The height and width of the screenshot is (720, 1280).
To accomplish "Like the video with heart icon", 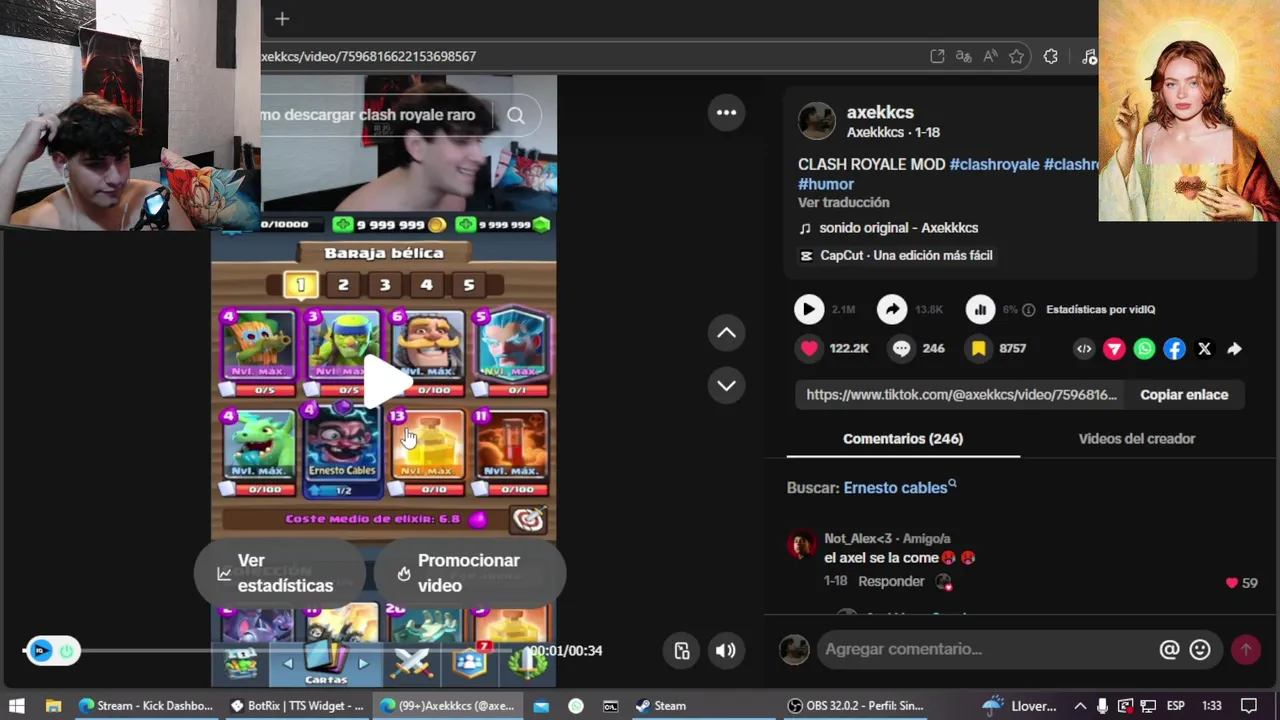I will 809,349.
